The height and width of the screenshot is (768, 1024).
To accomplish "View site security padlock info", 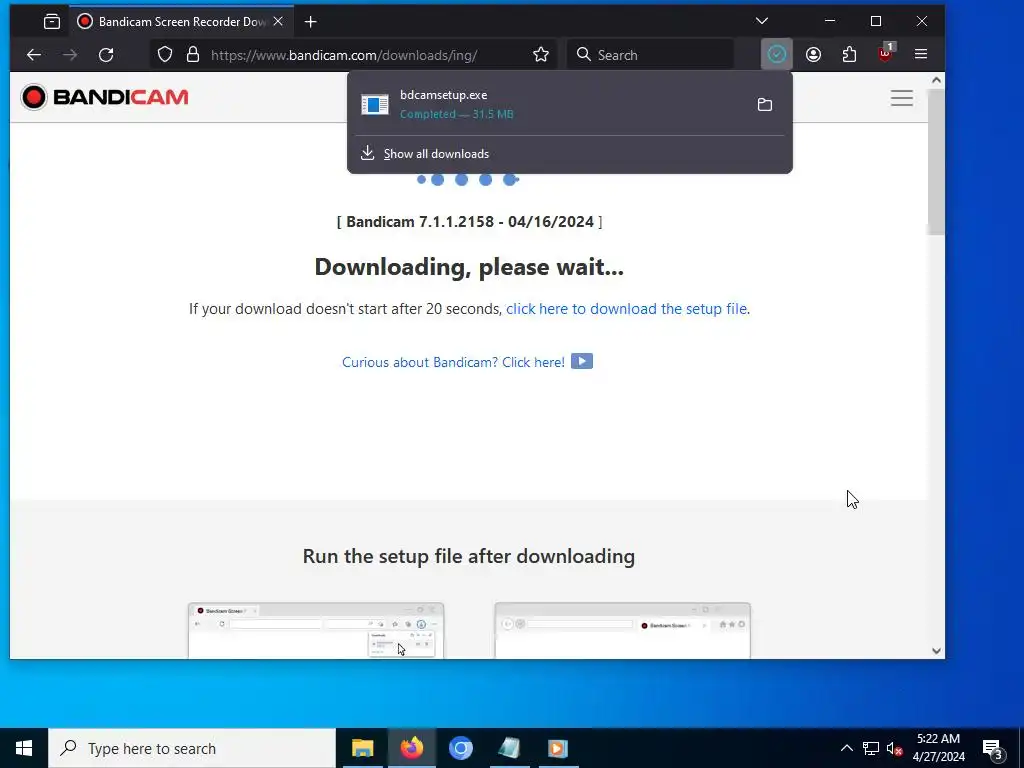I will (193, 54).
